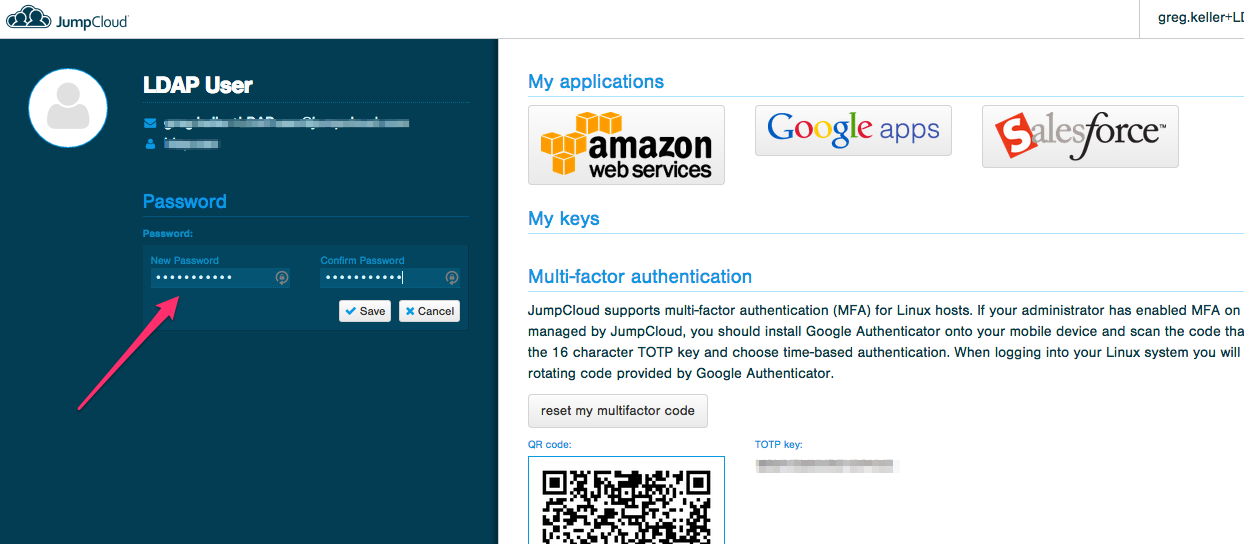The image size is (1244, 544).
Task: Click the QR code image
Action: pyautogui.click(x=626, y=500)
